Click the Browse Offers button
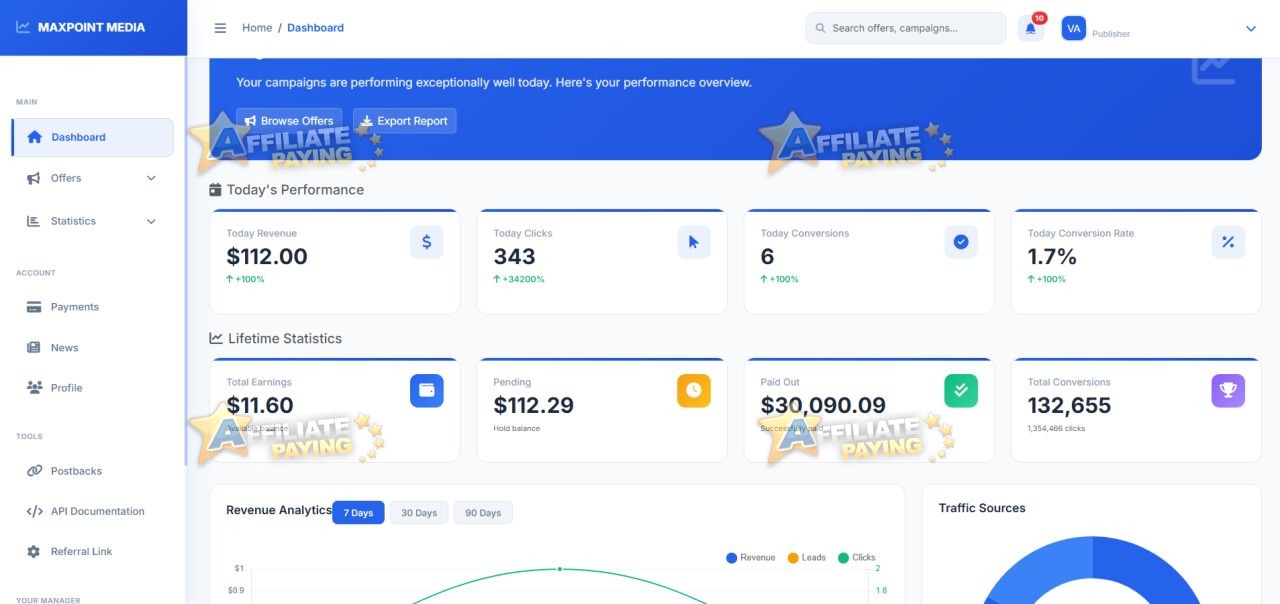 coord(289,121)
